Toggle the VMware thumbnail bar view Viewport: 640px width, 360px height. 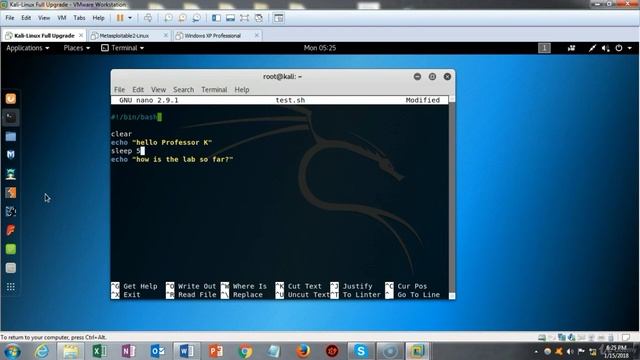point(231,18)
